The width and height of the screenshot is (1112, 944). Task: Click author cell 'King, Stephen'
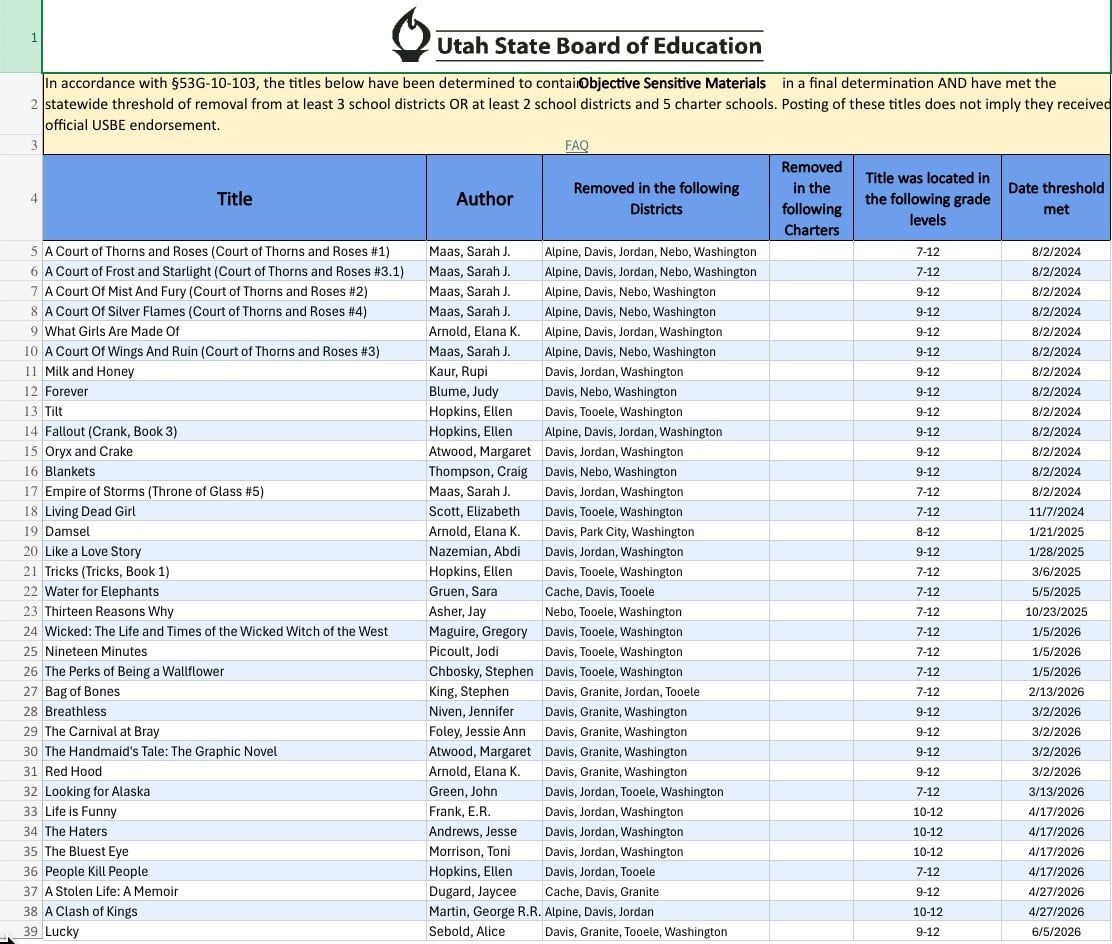[484, 692]
